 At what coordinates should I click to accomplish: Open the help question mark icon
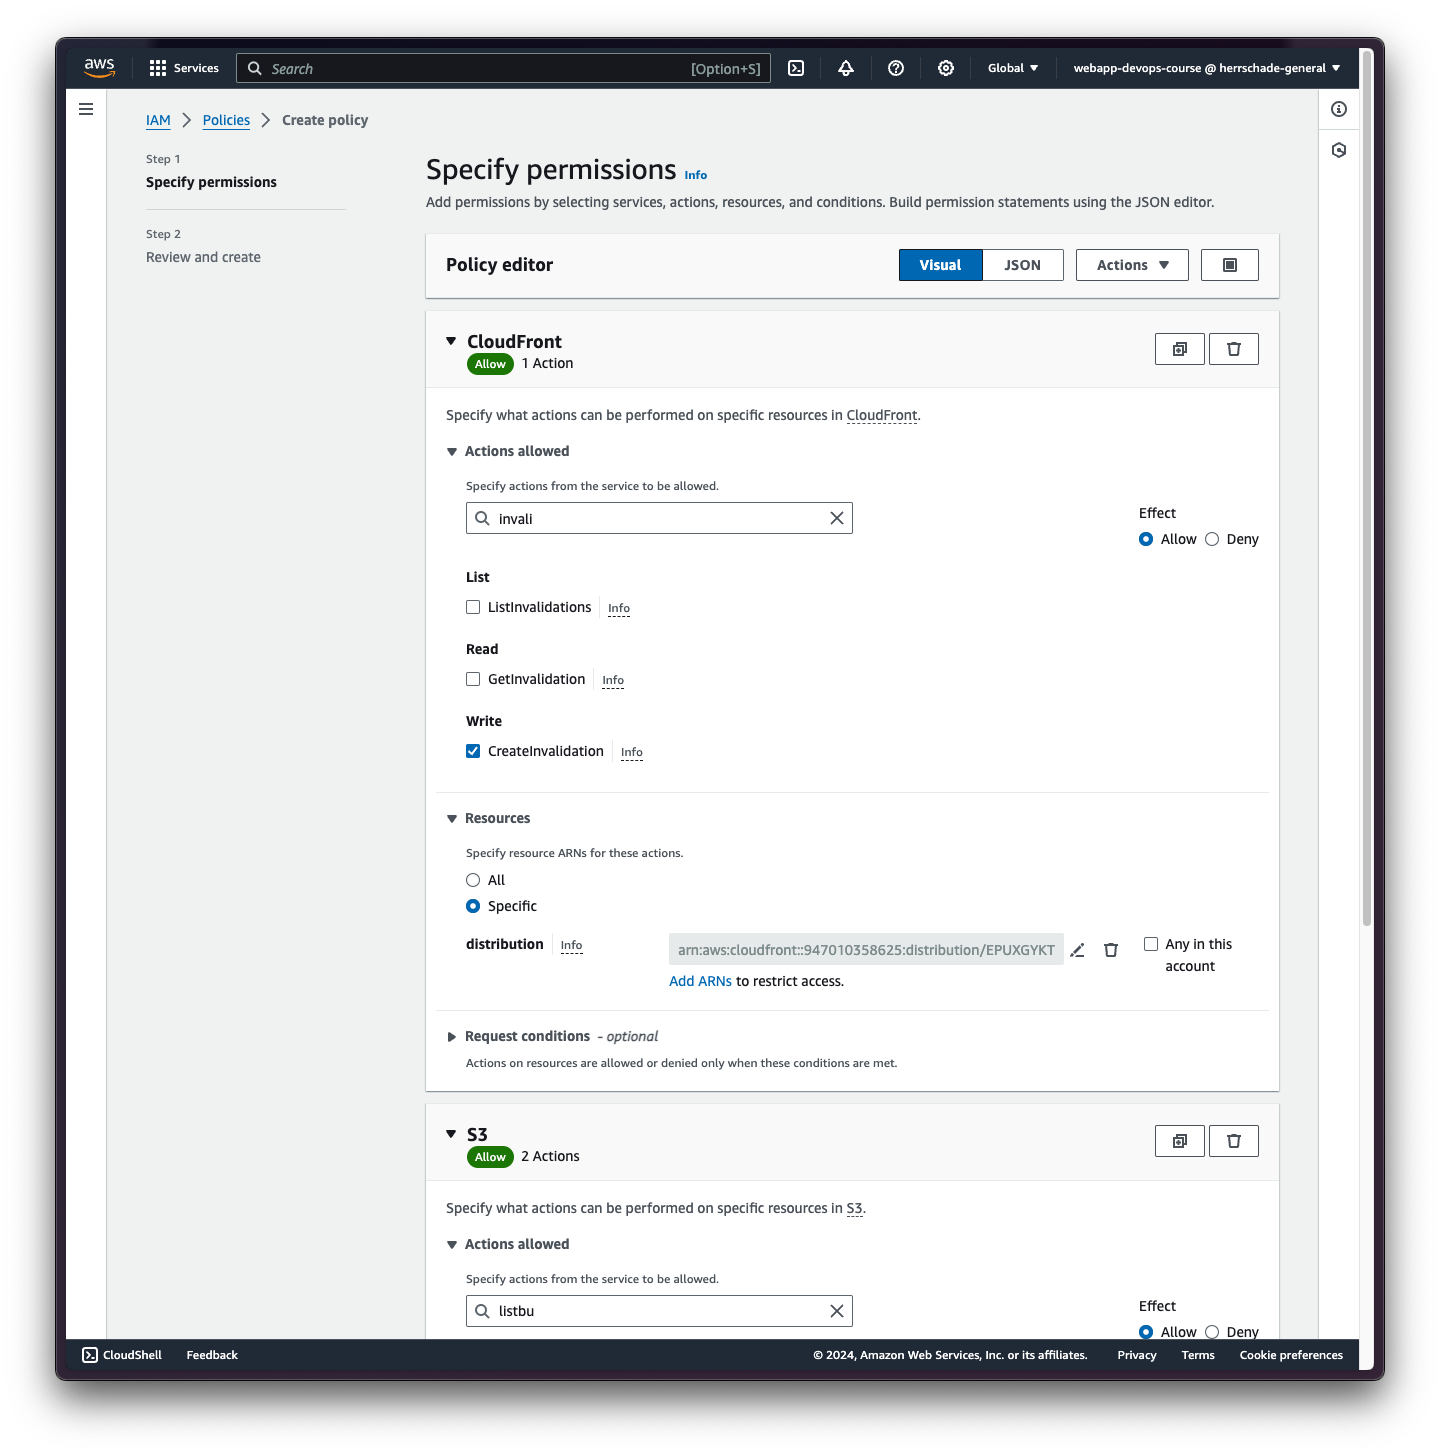click(x=896, y=68)
